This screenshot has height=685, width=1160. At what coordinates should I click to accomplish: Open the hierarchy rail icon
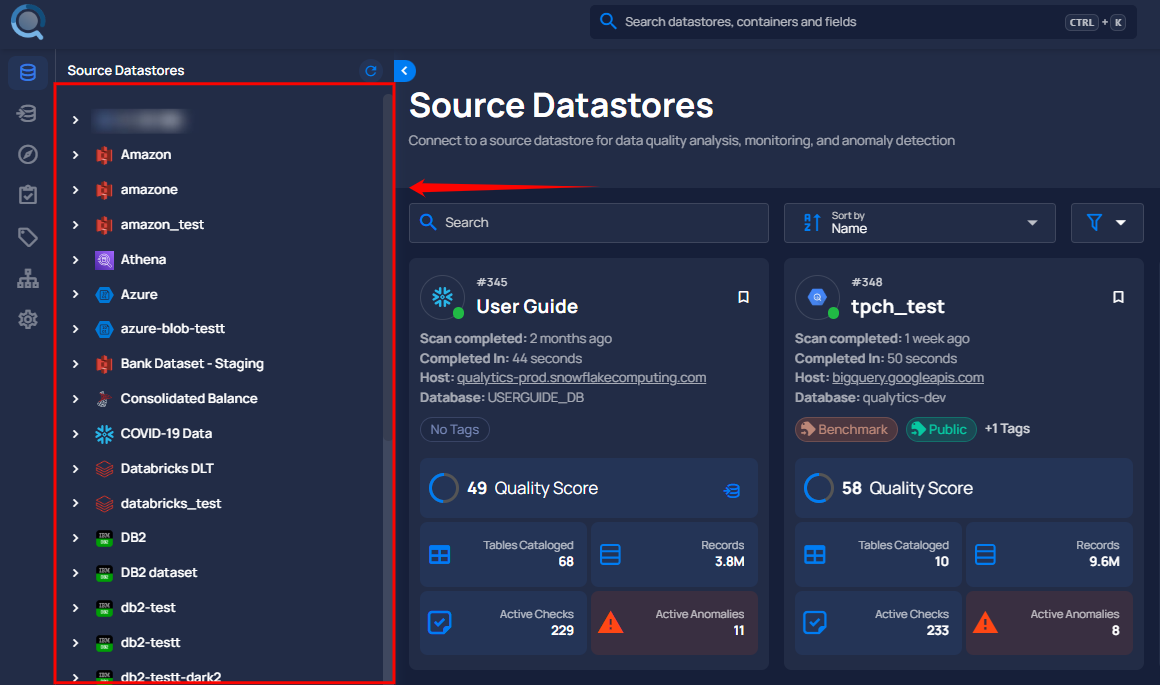28,278
